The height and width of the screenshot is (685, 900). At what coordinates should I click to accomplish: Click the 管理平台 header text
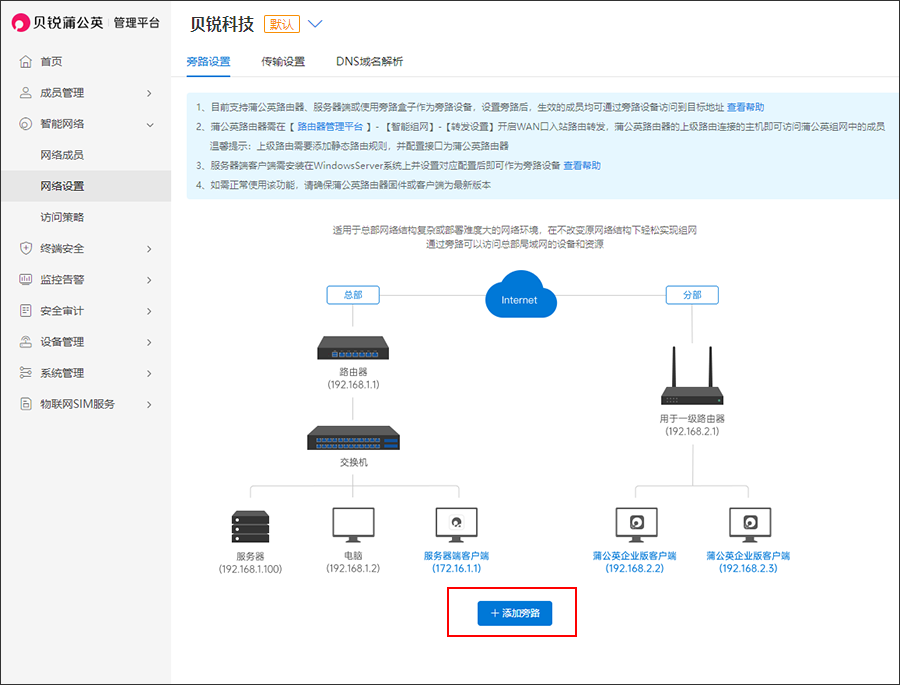point(137,23)
